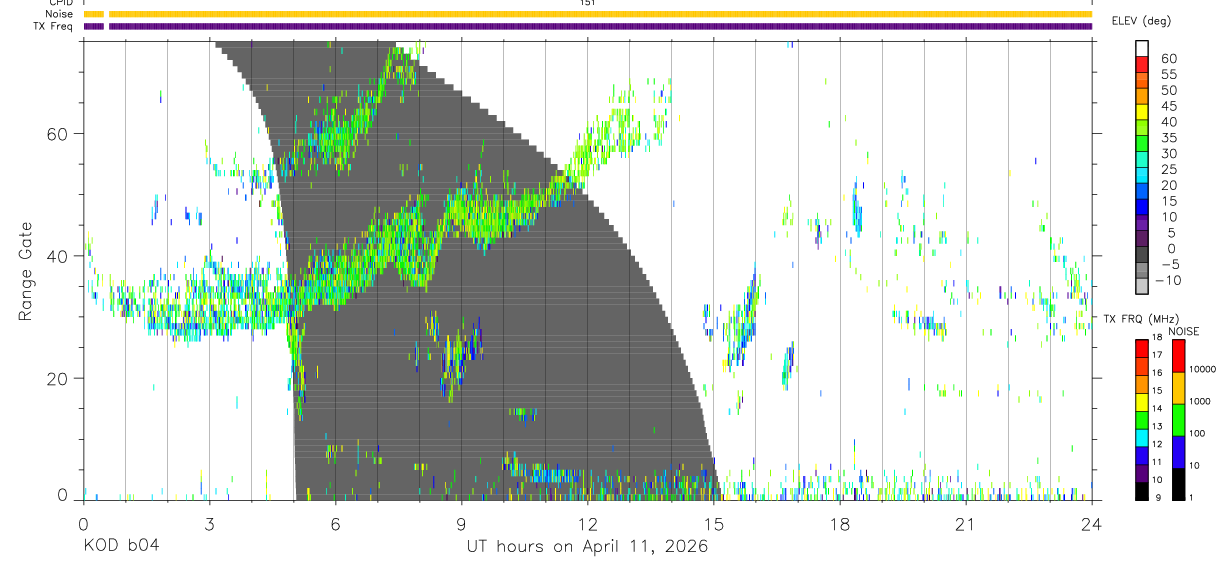1228x567 pixels.
Task: Select the x-axis tick label "6"
Action: click(x=335, y=523)
